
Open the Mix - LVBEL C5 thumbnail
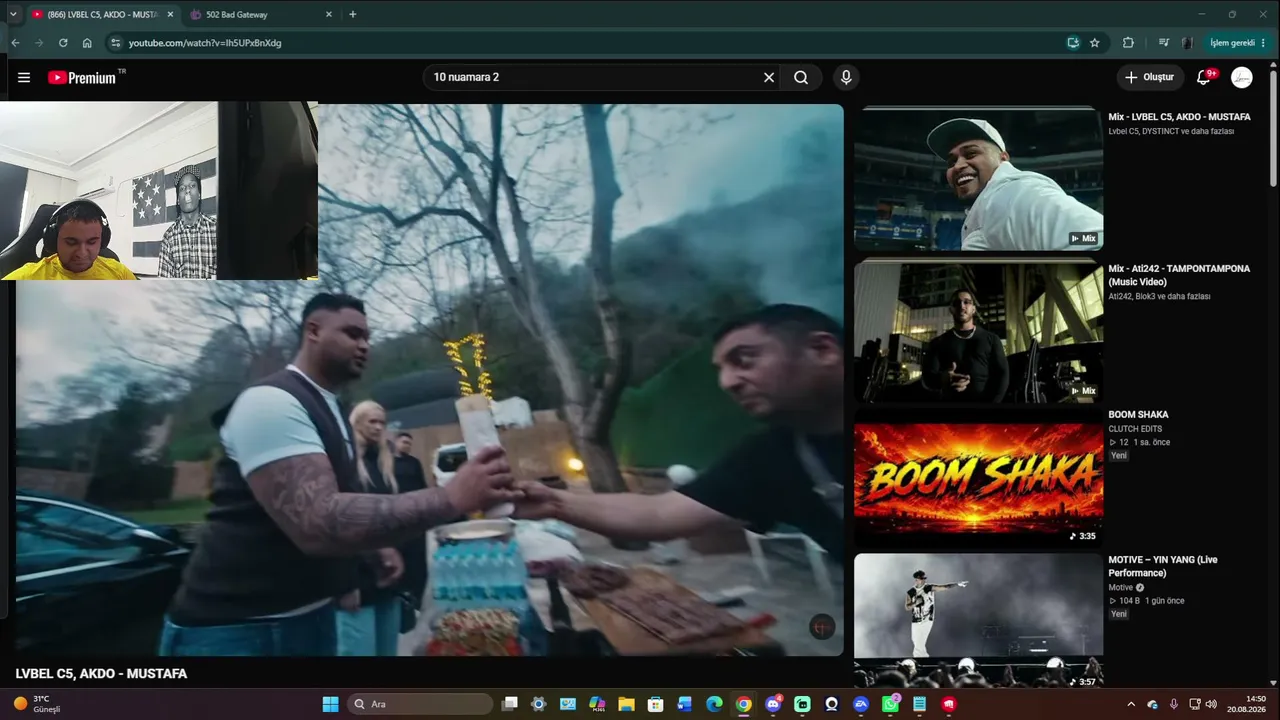coord(978,179)
